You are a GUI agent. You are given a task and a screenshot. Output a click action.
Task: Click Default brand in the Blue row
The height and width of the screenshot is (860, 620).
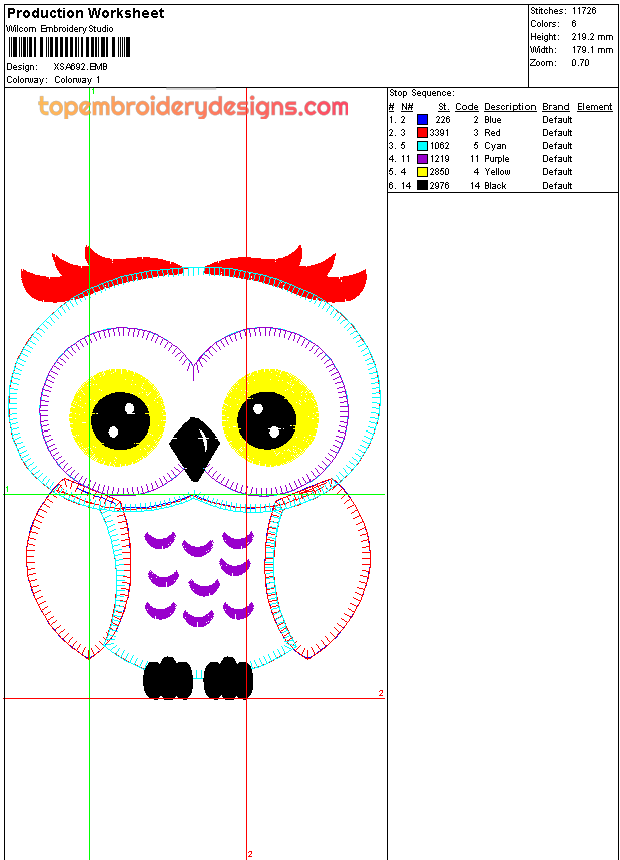(557, 120)
